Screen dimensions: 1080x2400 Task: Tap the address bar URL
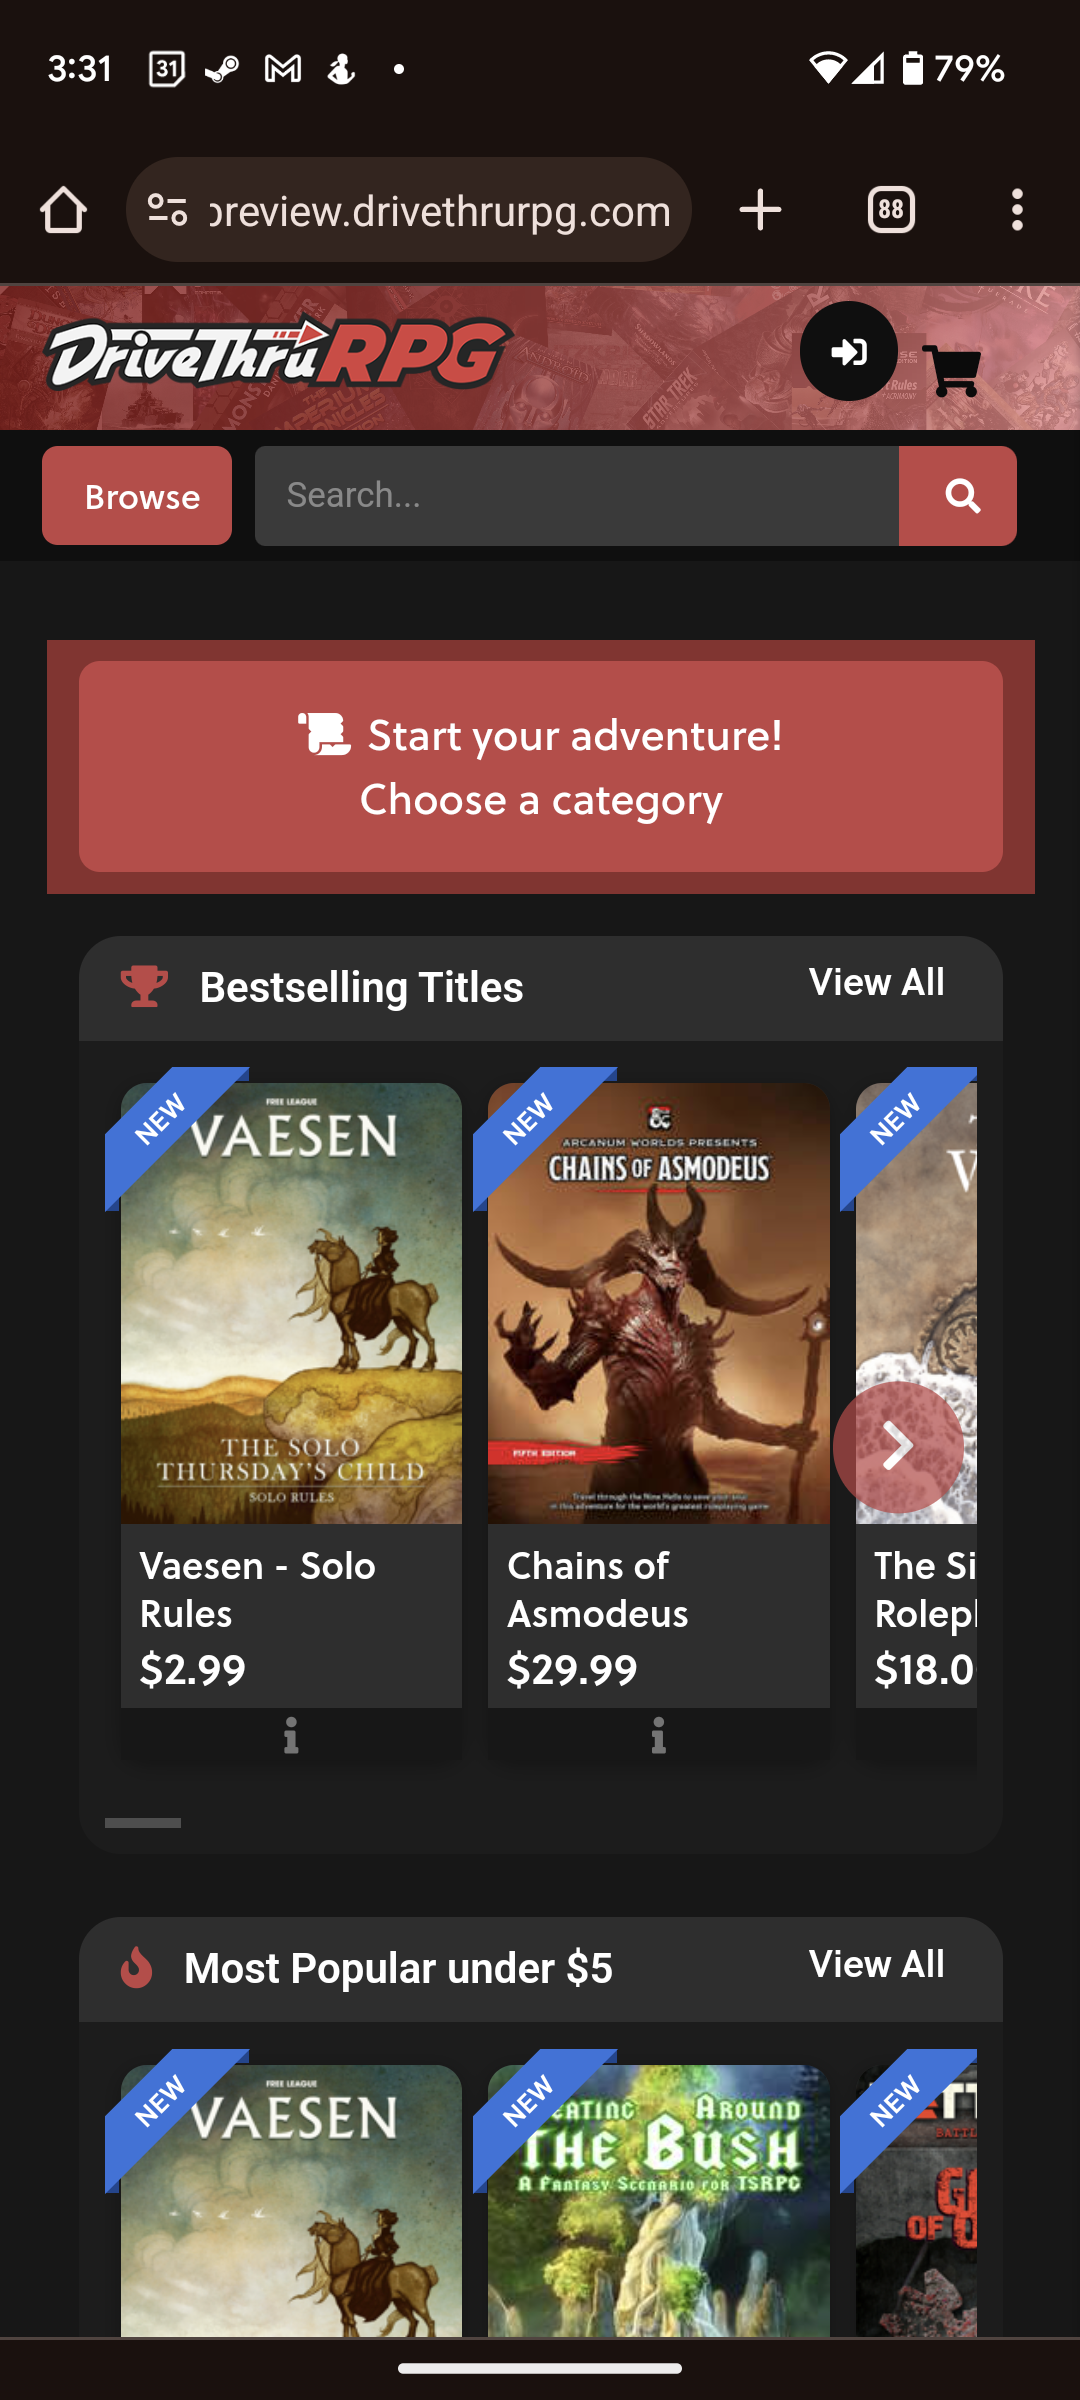point(440,210)
